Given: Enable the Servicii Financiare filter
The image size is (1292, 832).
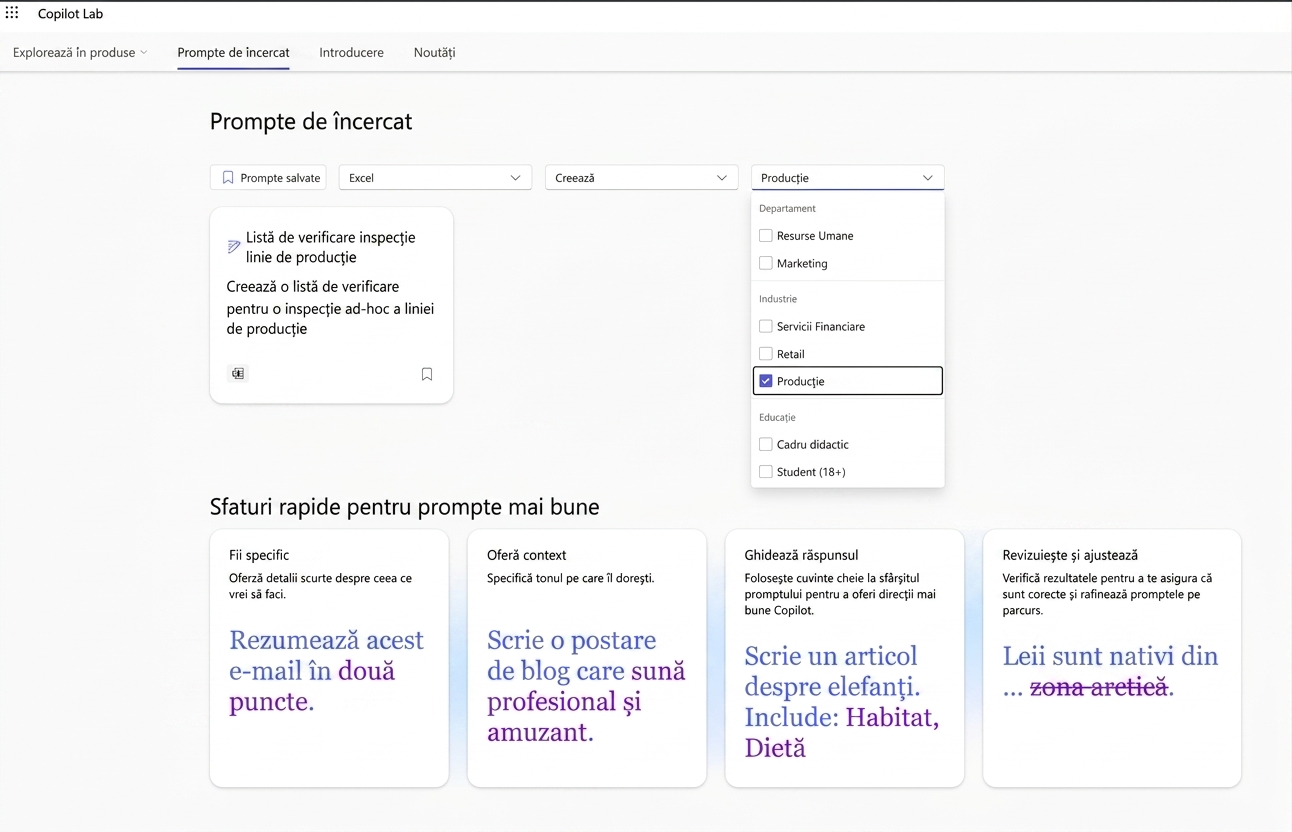Looking at the screenshot, I should coord(766,327).
